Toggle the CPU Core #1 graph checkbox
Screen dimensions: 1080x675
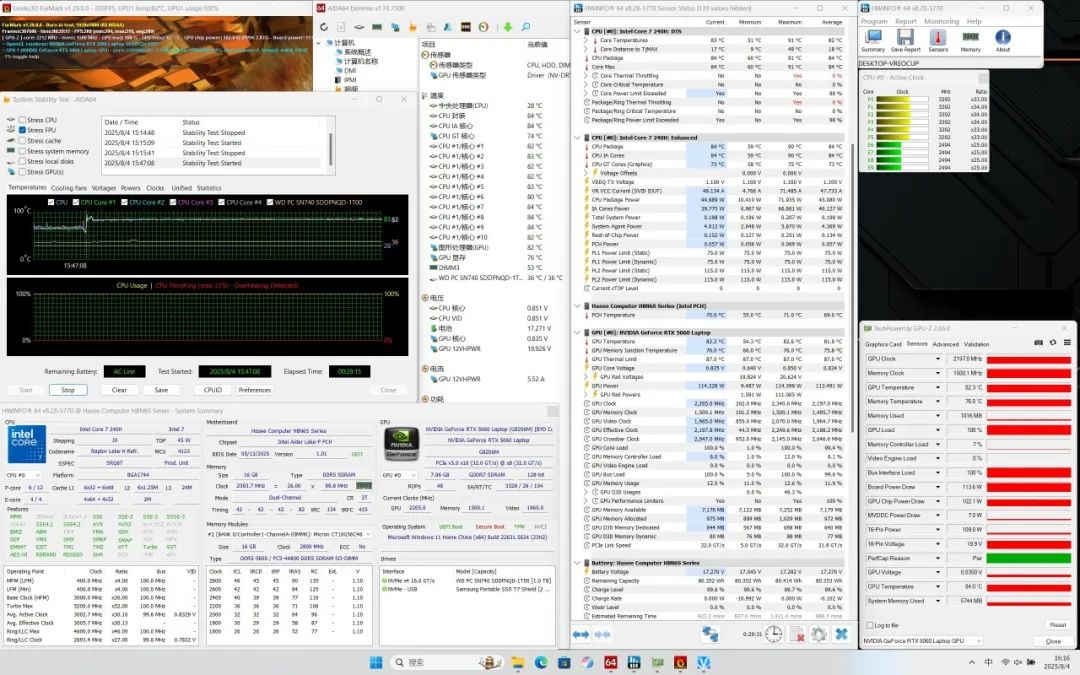[x=76, y=202]
